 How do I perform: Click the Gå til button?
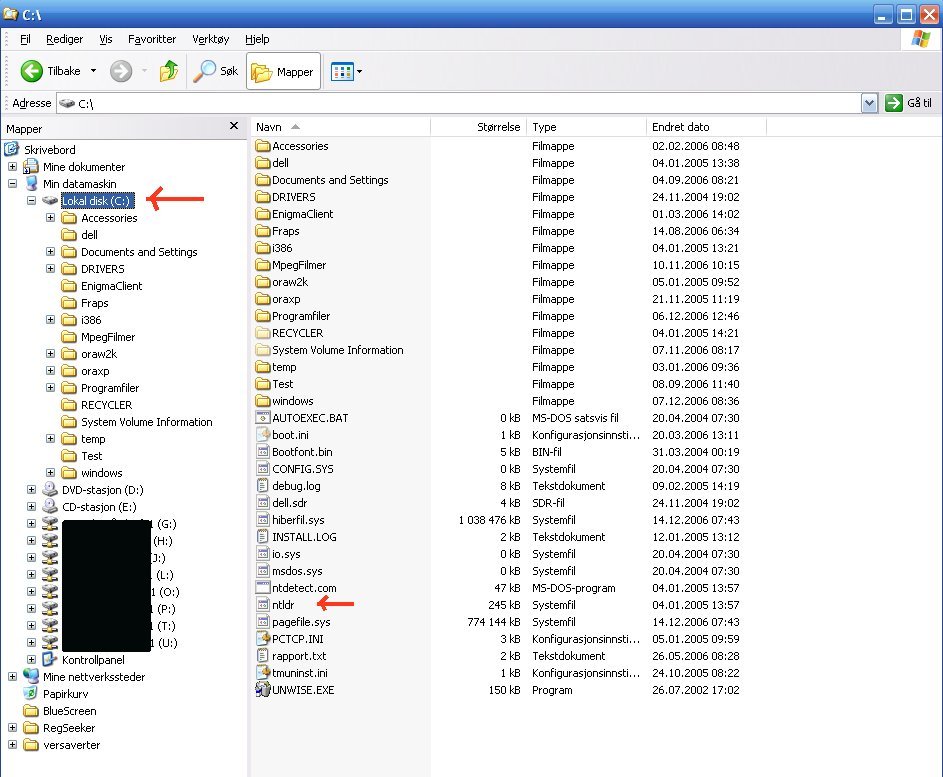point(909,103)
